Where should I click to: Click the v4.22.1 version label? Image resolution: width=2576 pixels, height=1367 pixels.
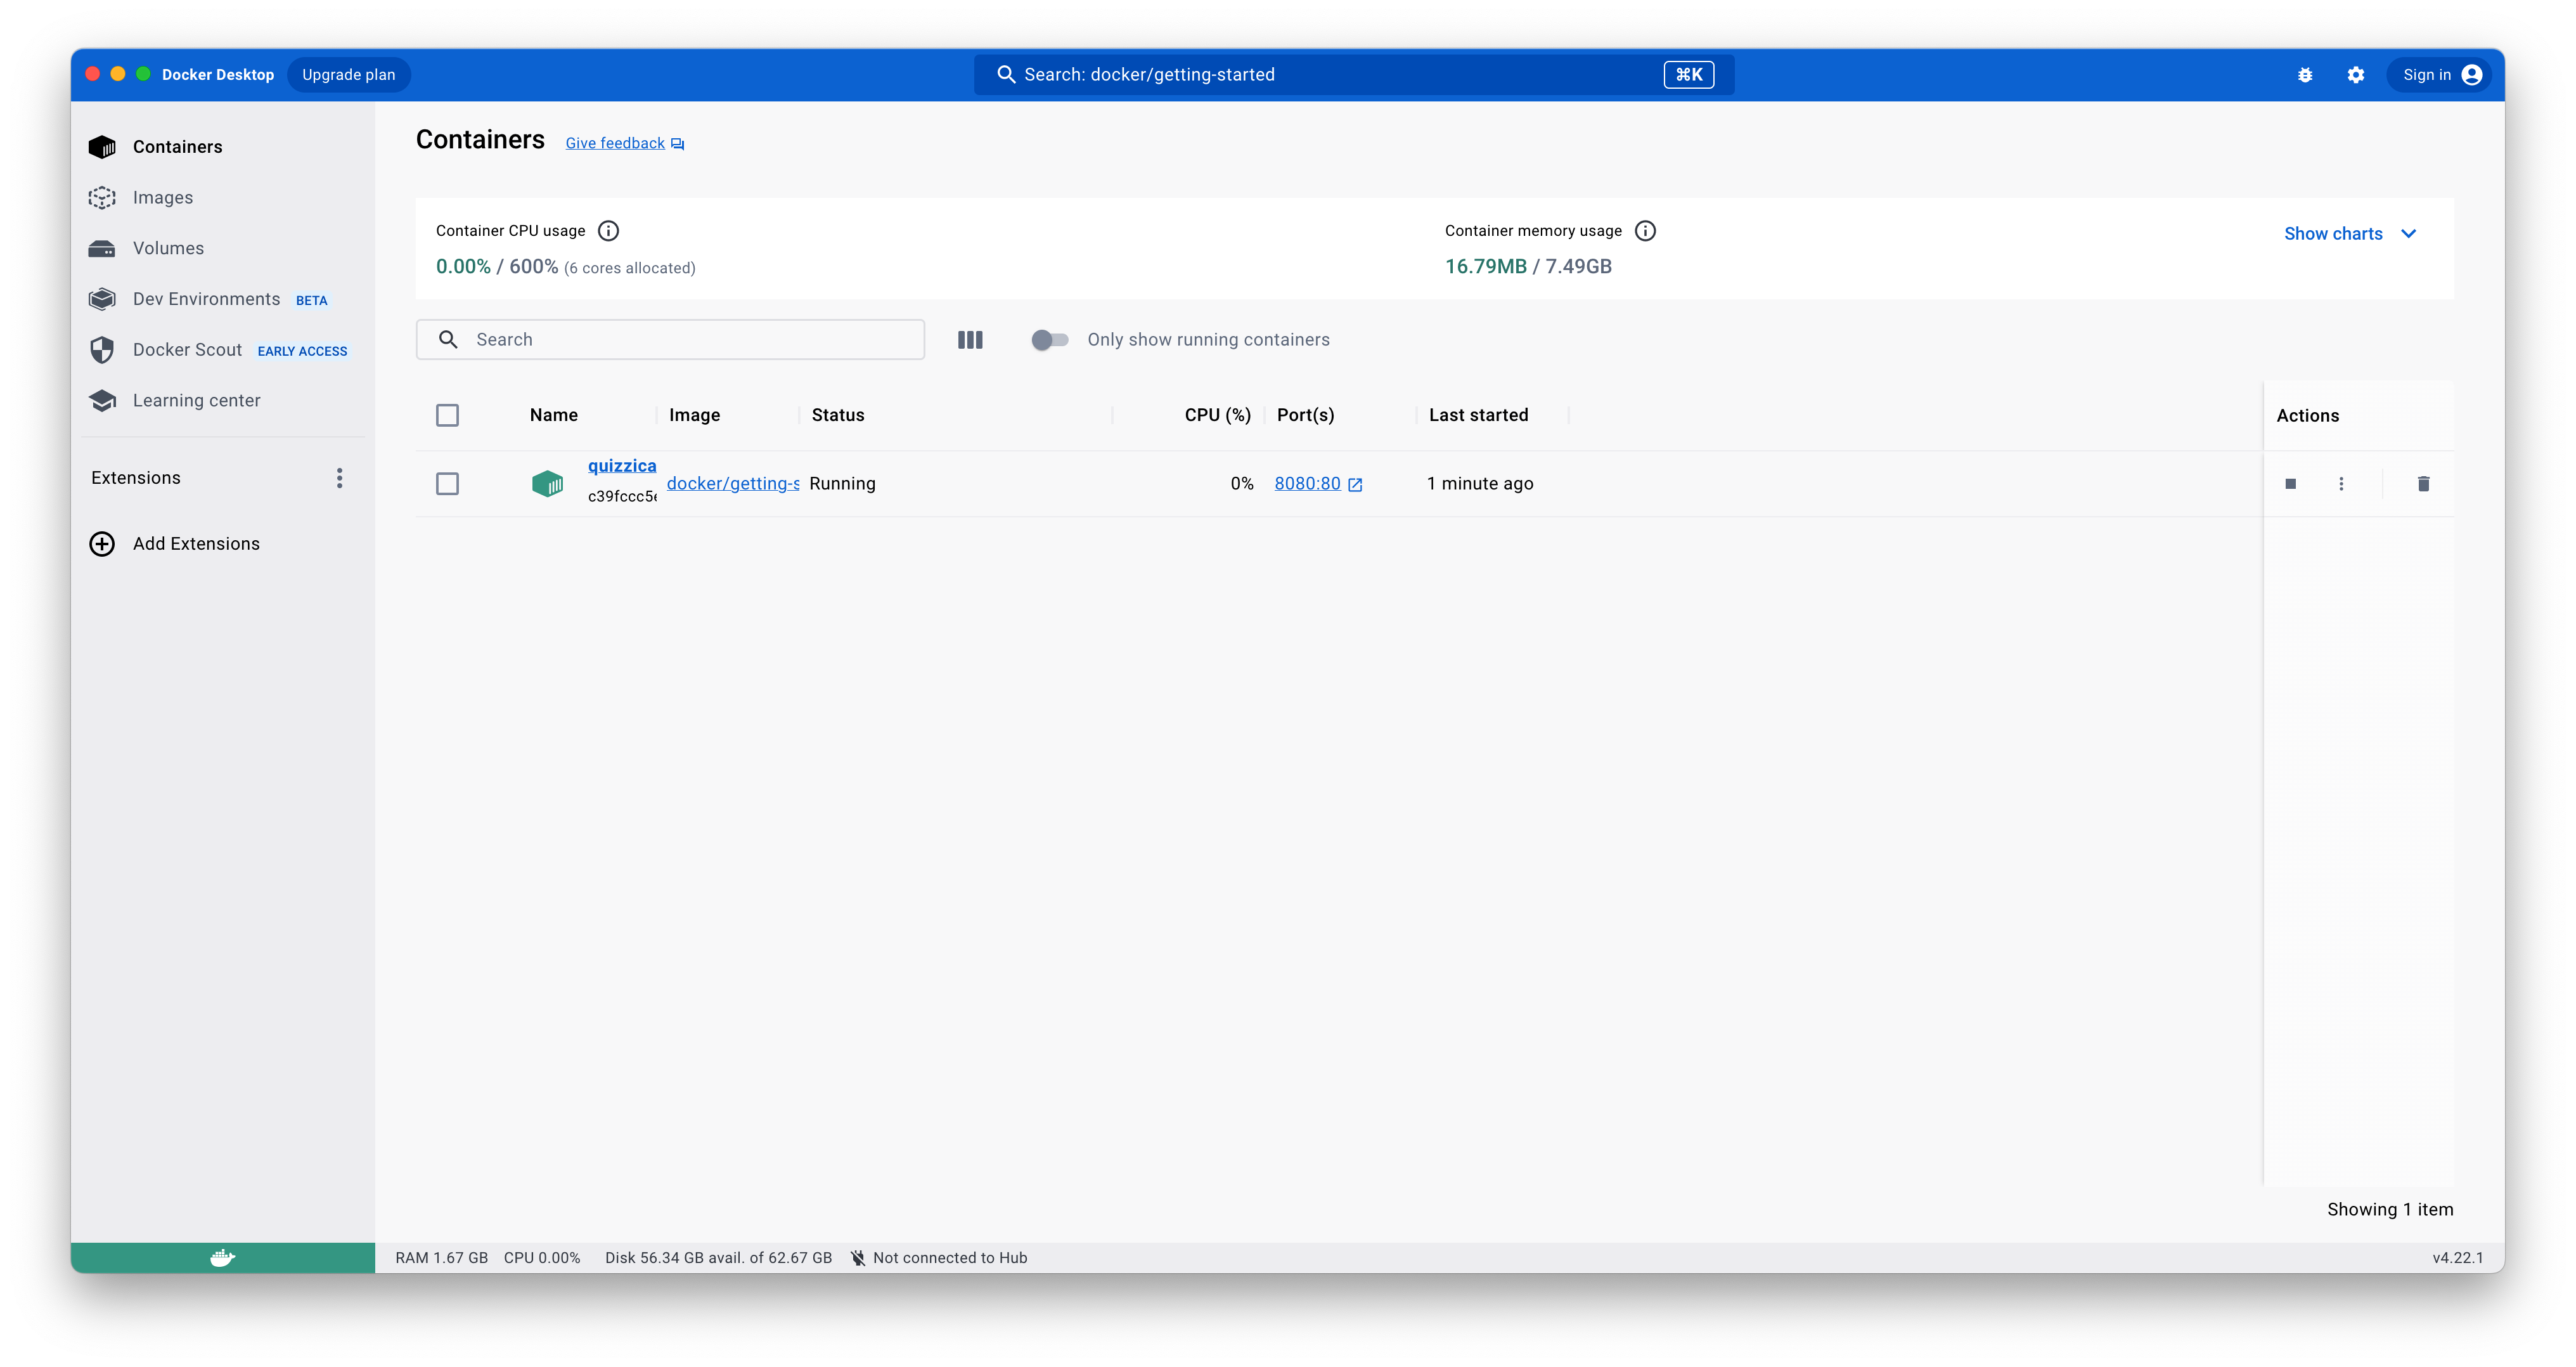2457,1258
